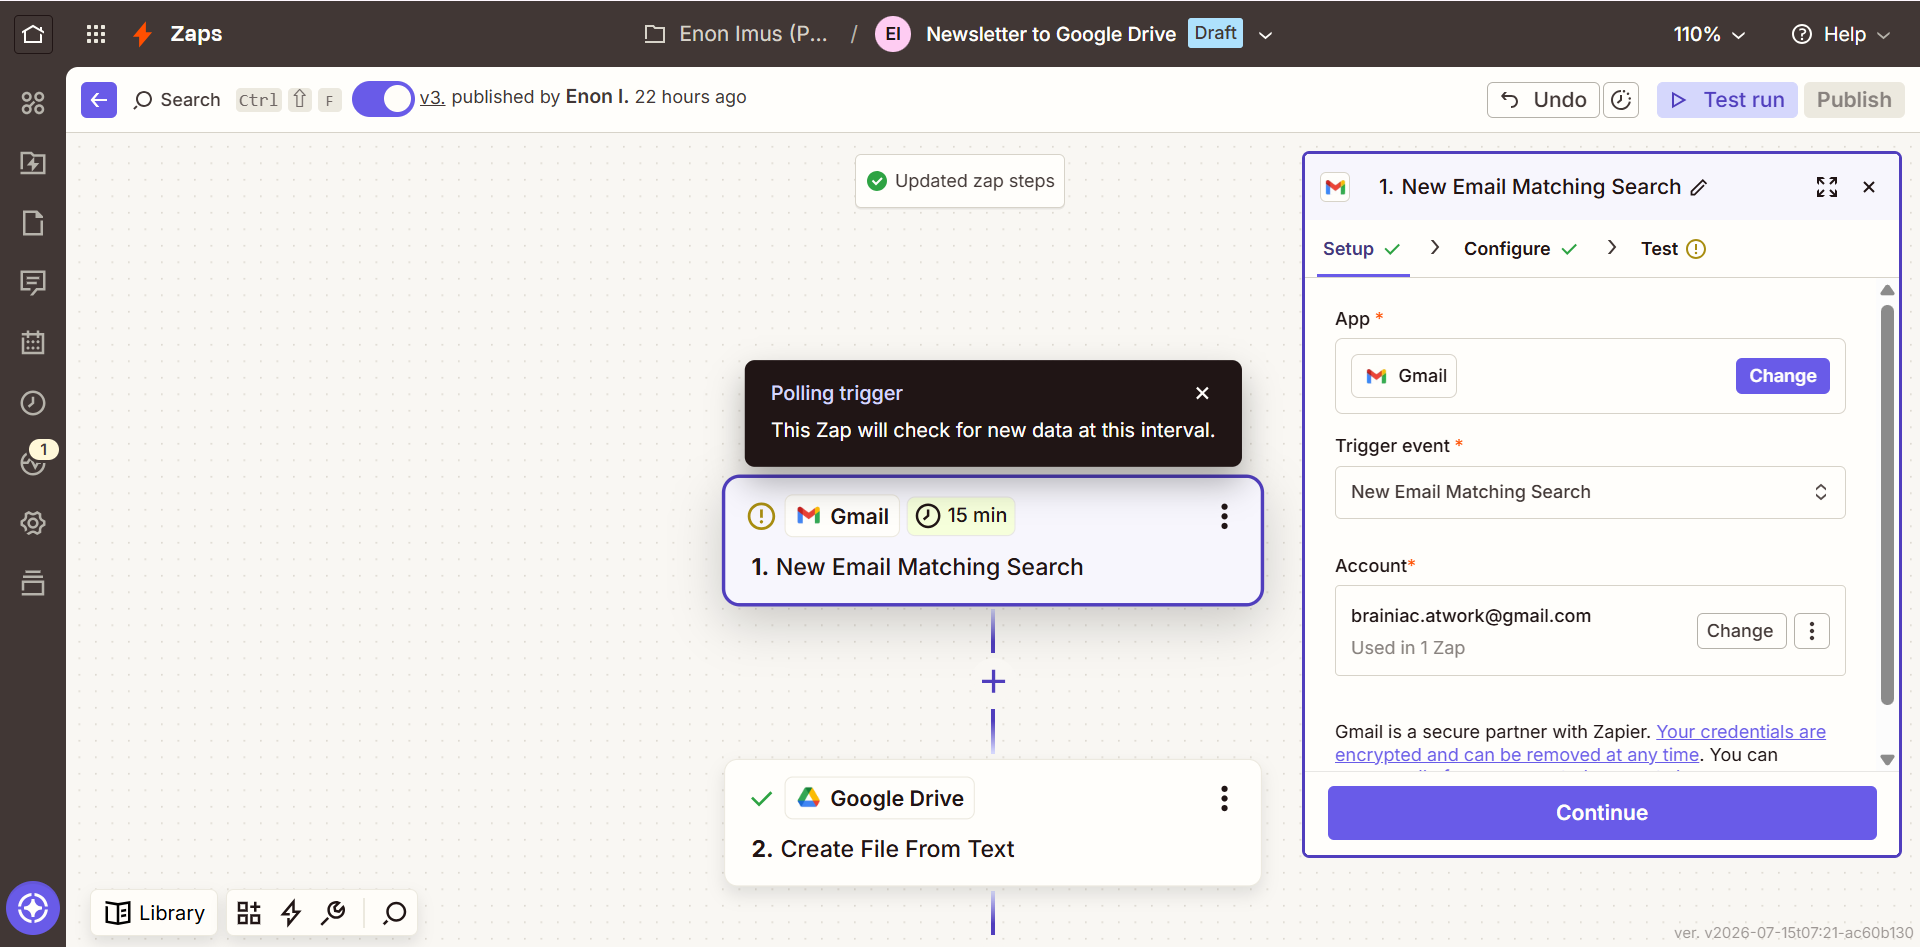The height and width of the screenshot is (947, 1920).
Task: Click the Continue button
Action: pos(1602,813)
